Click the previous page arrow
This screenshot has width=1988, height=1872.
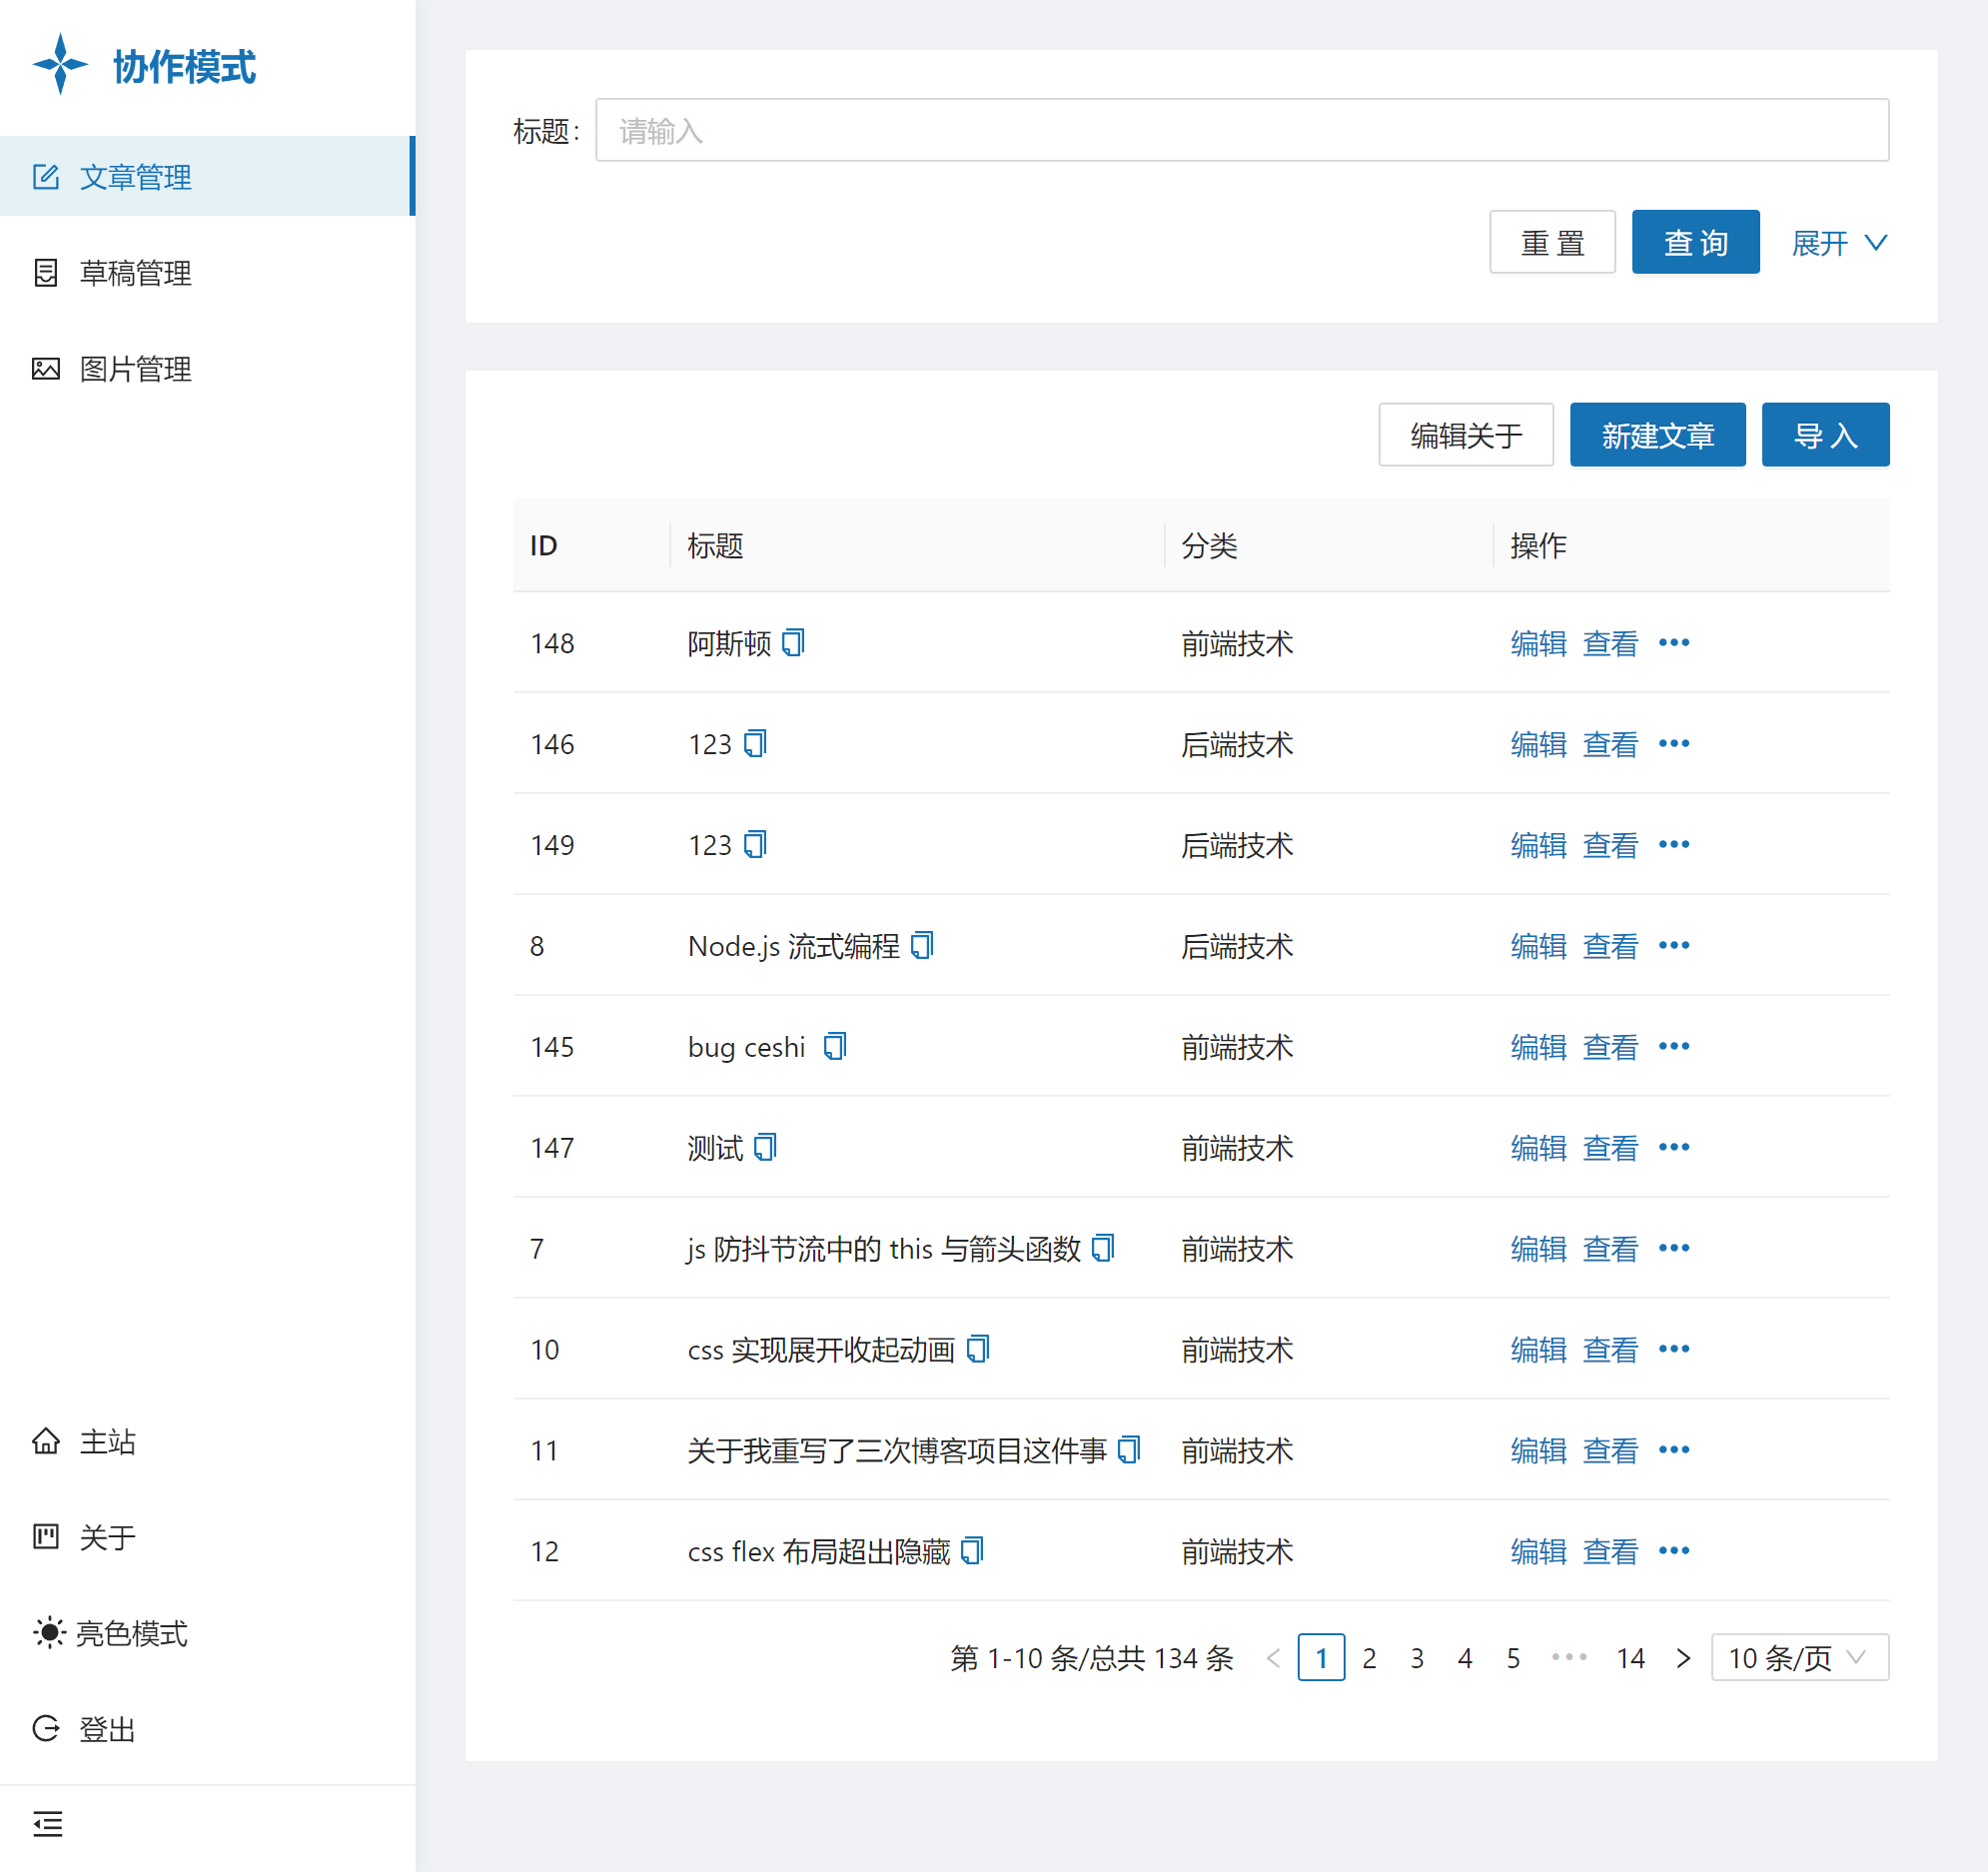(x=1273, y=1658)
